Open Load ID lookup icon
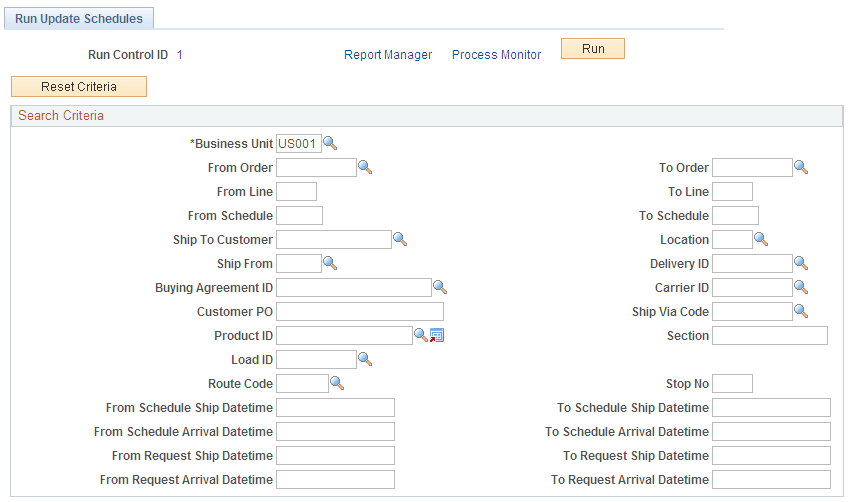This screenshot has width=851, height=502. pyautogui.click(x=365, y=359)
